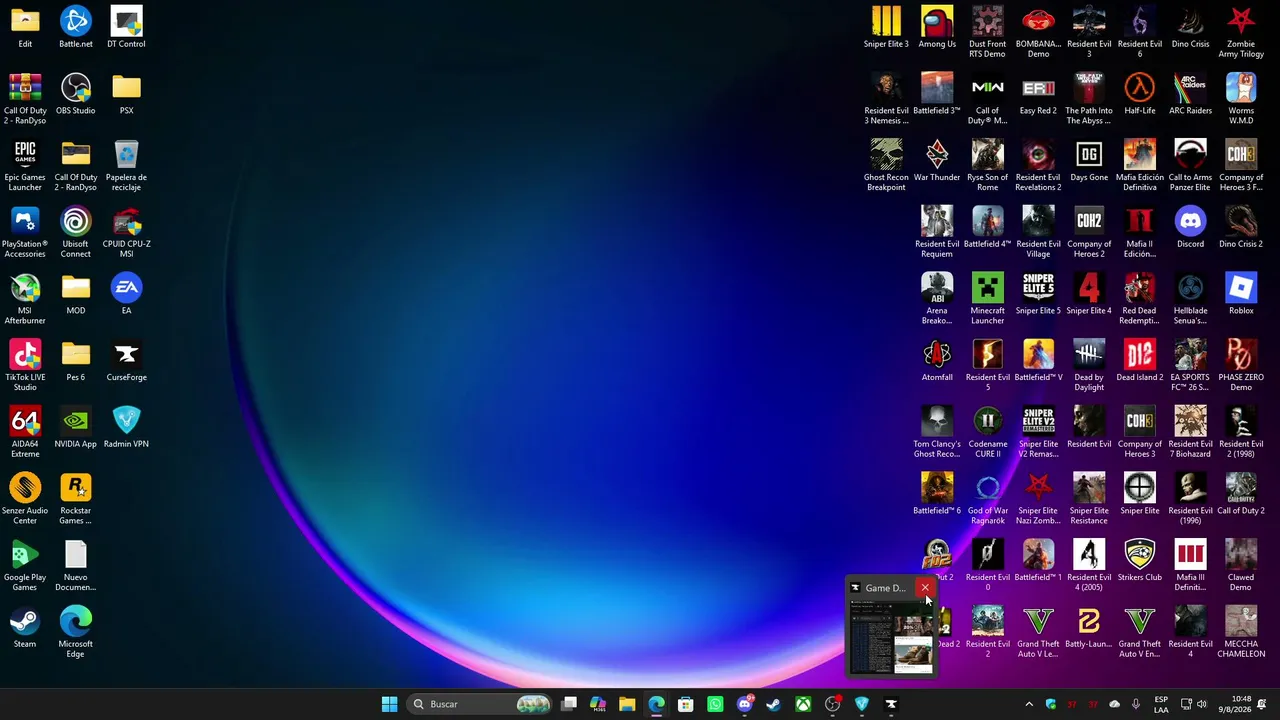Select the Strikers Club game icon

pyautogui.click(x=1139, y=561)
